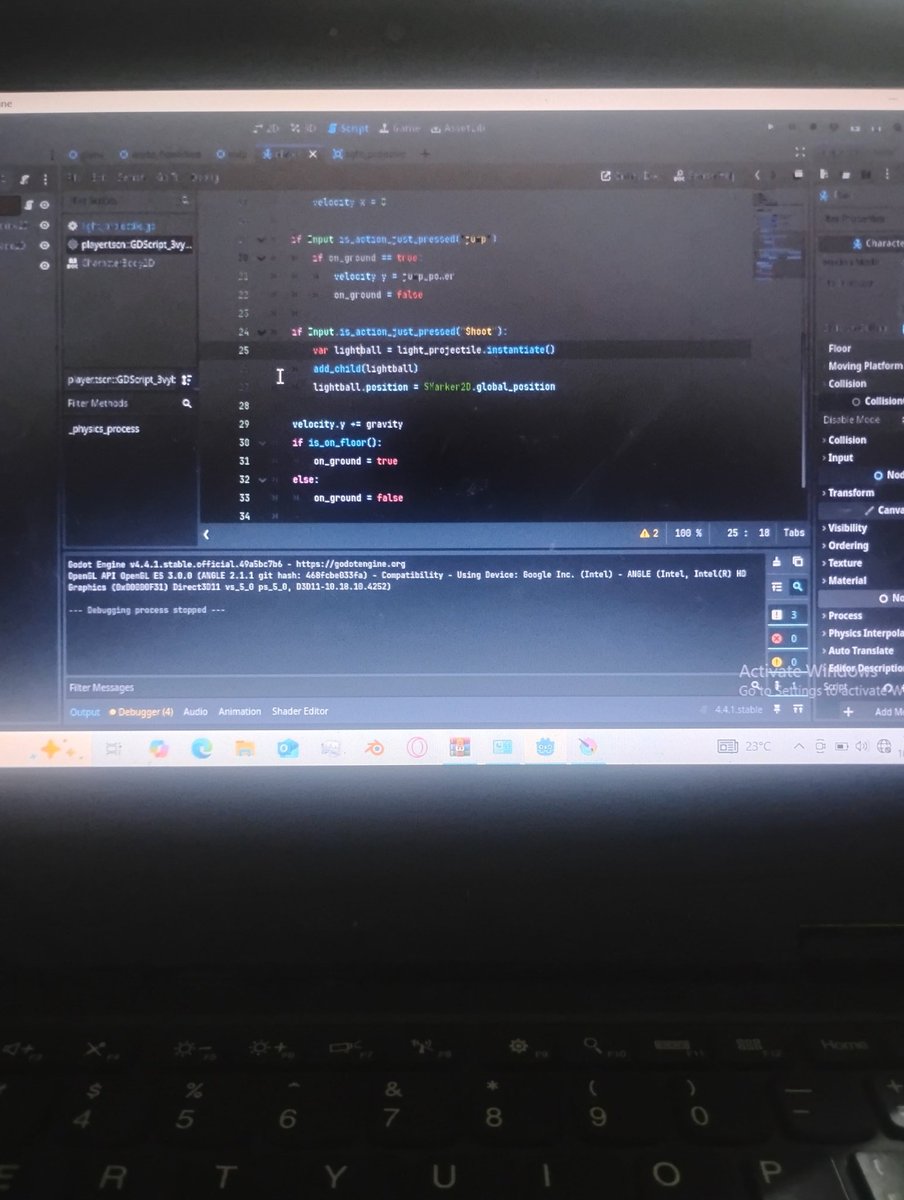Expand bottom panel icon
The width and height of the screenshot is (904, 1200).
pyautogui.click(x=798, y=710)
